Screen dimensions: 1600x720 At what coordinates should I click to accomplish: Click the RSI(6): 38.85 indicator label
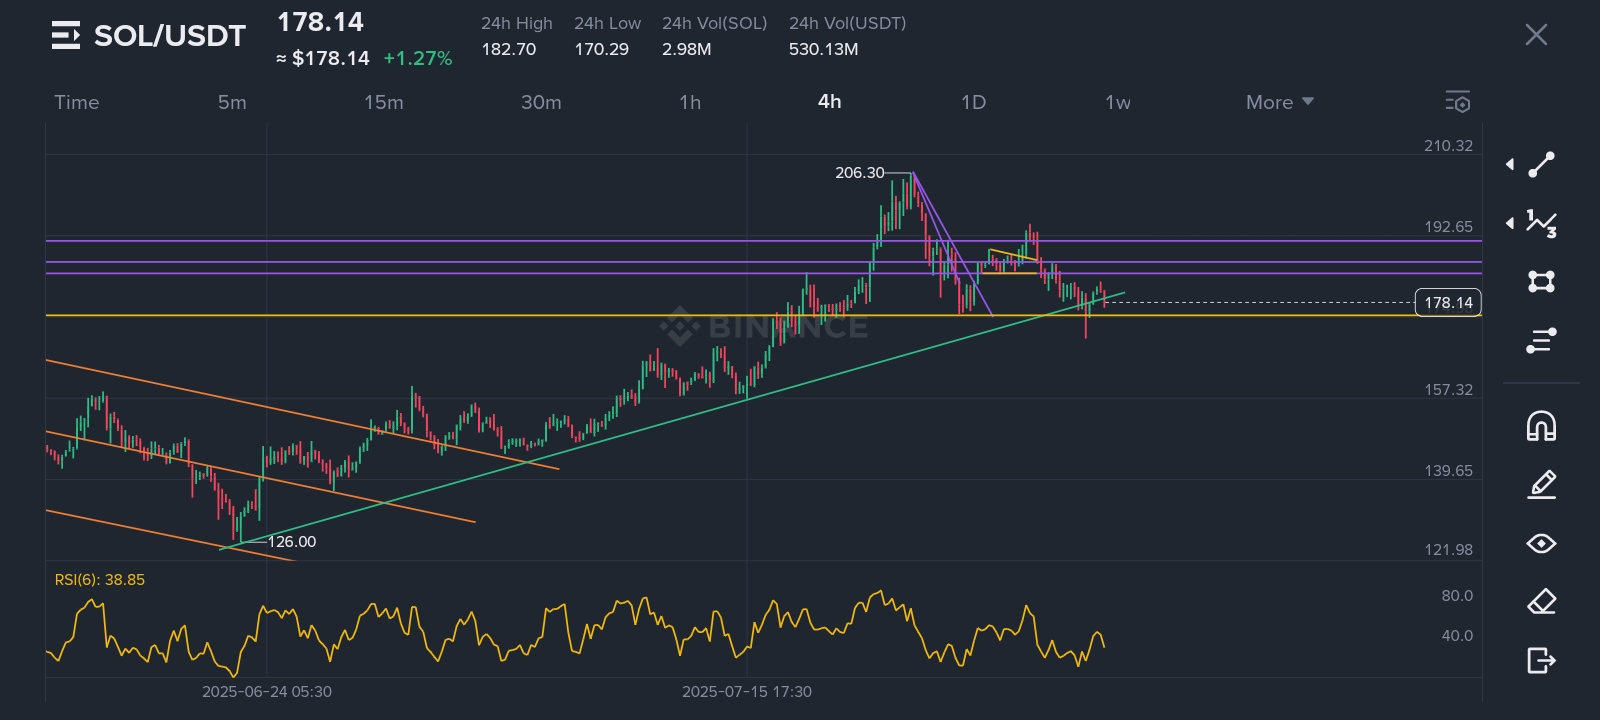(100, 580)
